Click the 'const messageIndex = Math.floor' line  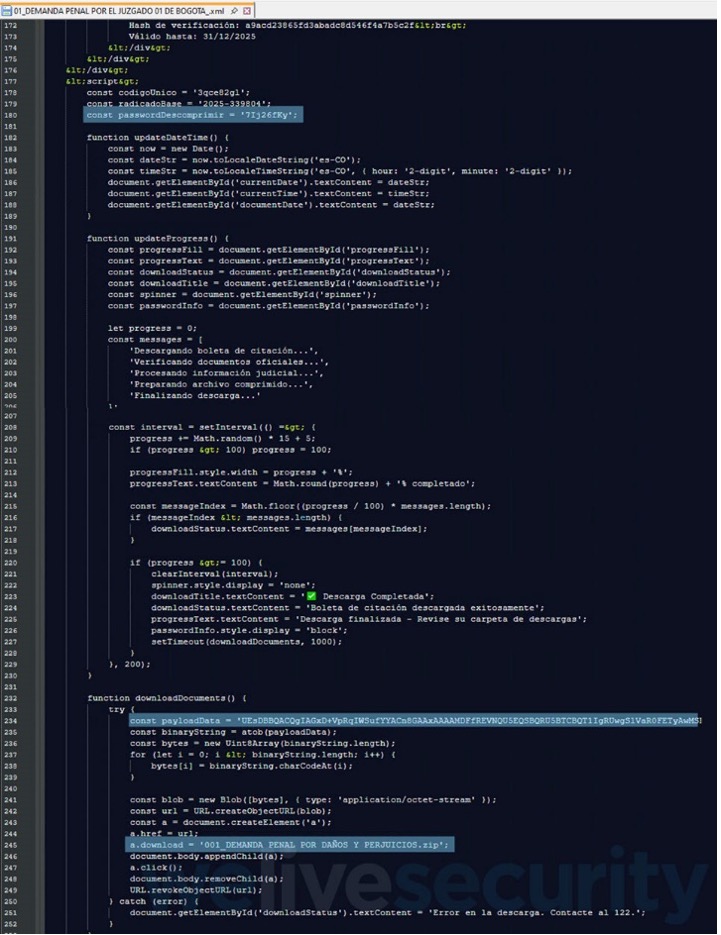[310, 506]
